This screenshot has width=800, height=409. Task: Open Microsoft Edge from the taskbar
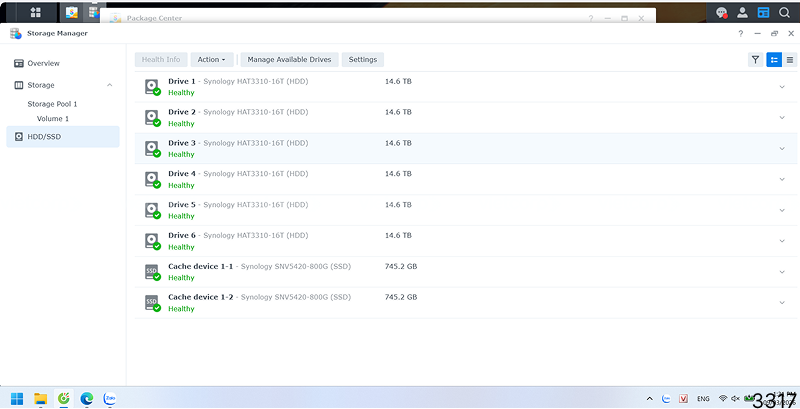(x=87, y=398)
